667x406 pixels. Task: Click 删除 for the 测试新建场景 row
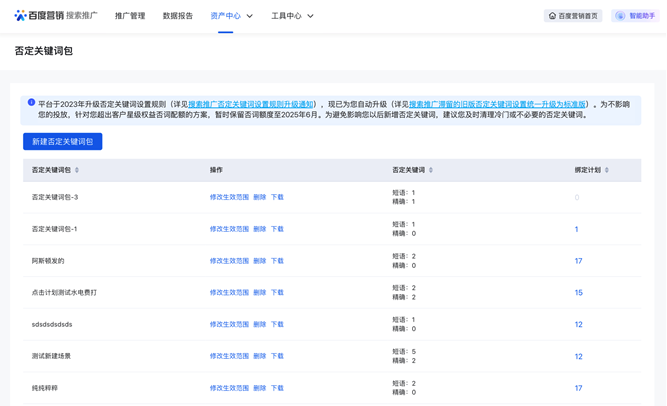click(x=260, y=356)
